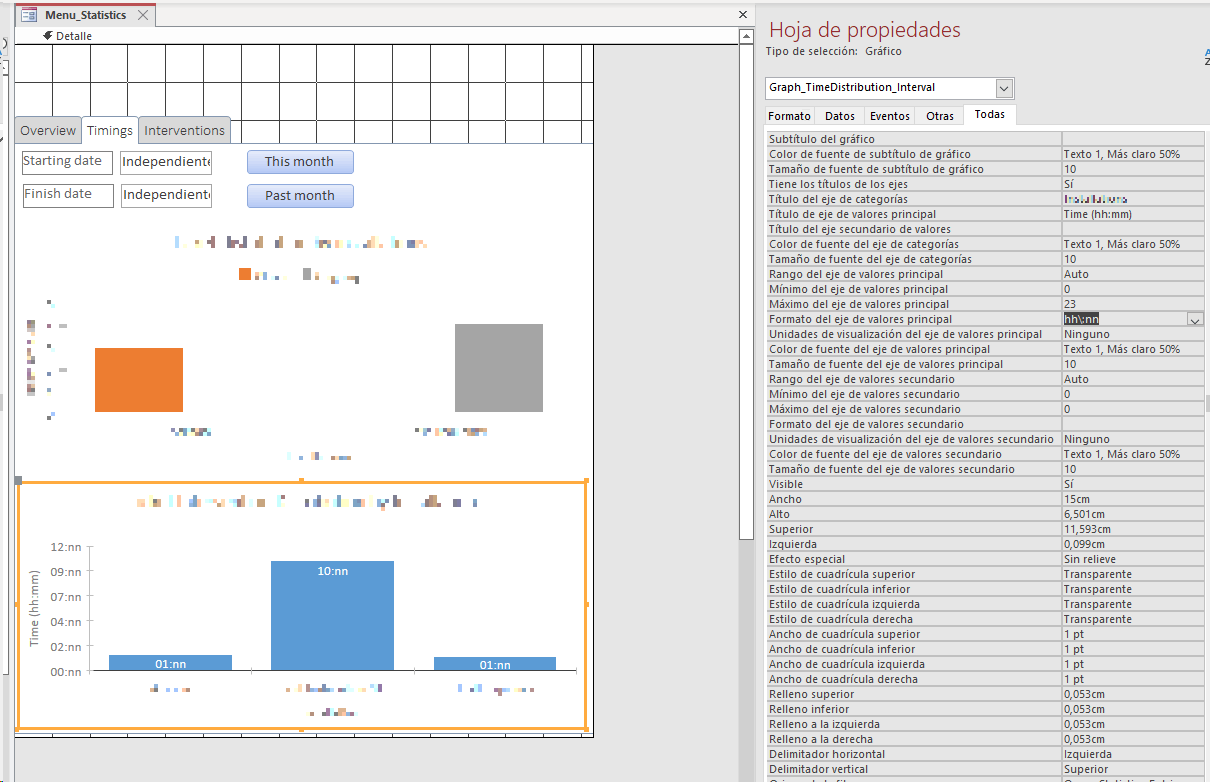1210x782 pixels.
Task: Click the Menu_Statistics form icon in tab
Action: click(29, 15)
